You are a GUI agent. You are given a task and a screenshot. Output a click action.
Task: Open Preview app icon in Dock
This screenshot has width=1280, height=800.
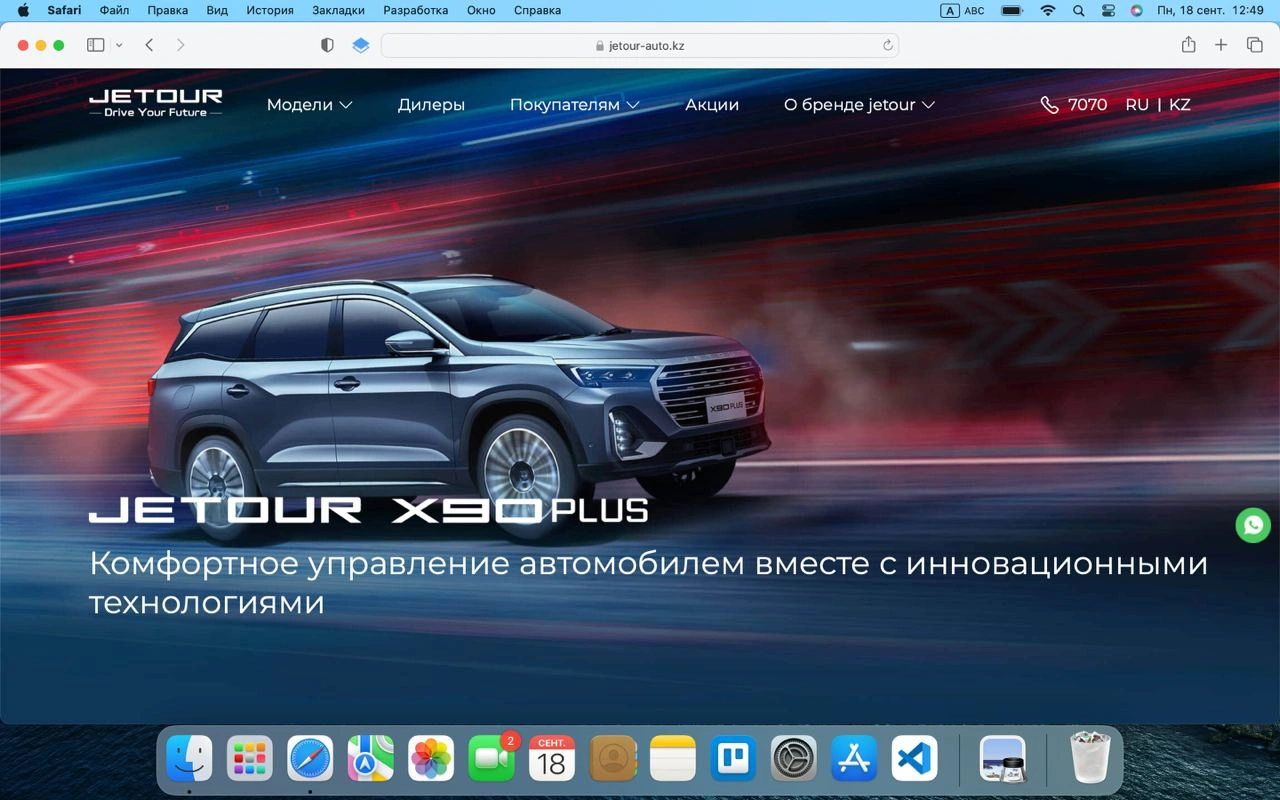coord(1003,758)
